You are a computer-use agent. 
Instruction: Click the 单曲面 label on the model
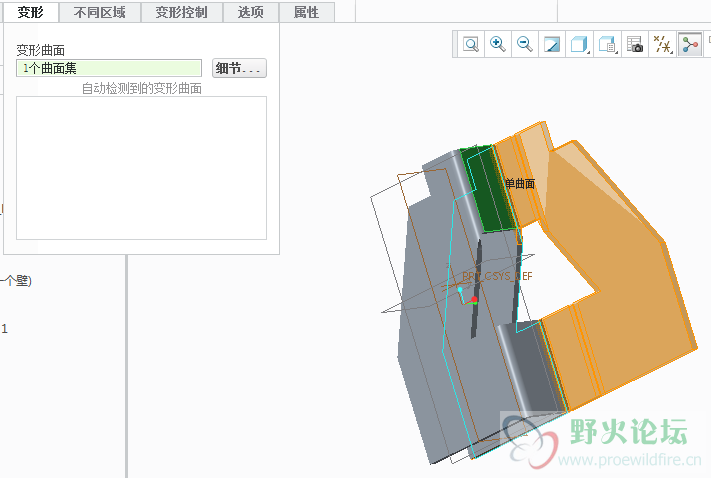(x=520, y=184)
